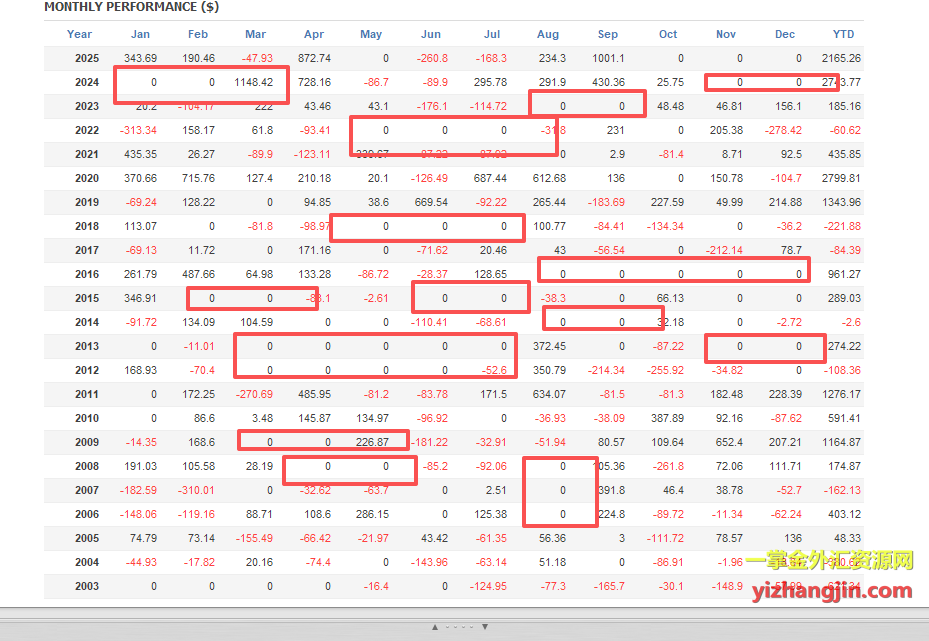Click the 2020 year row label
The width and height of the screenshot is (929, 641).
[x=87, y=178]
